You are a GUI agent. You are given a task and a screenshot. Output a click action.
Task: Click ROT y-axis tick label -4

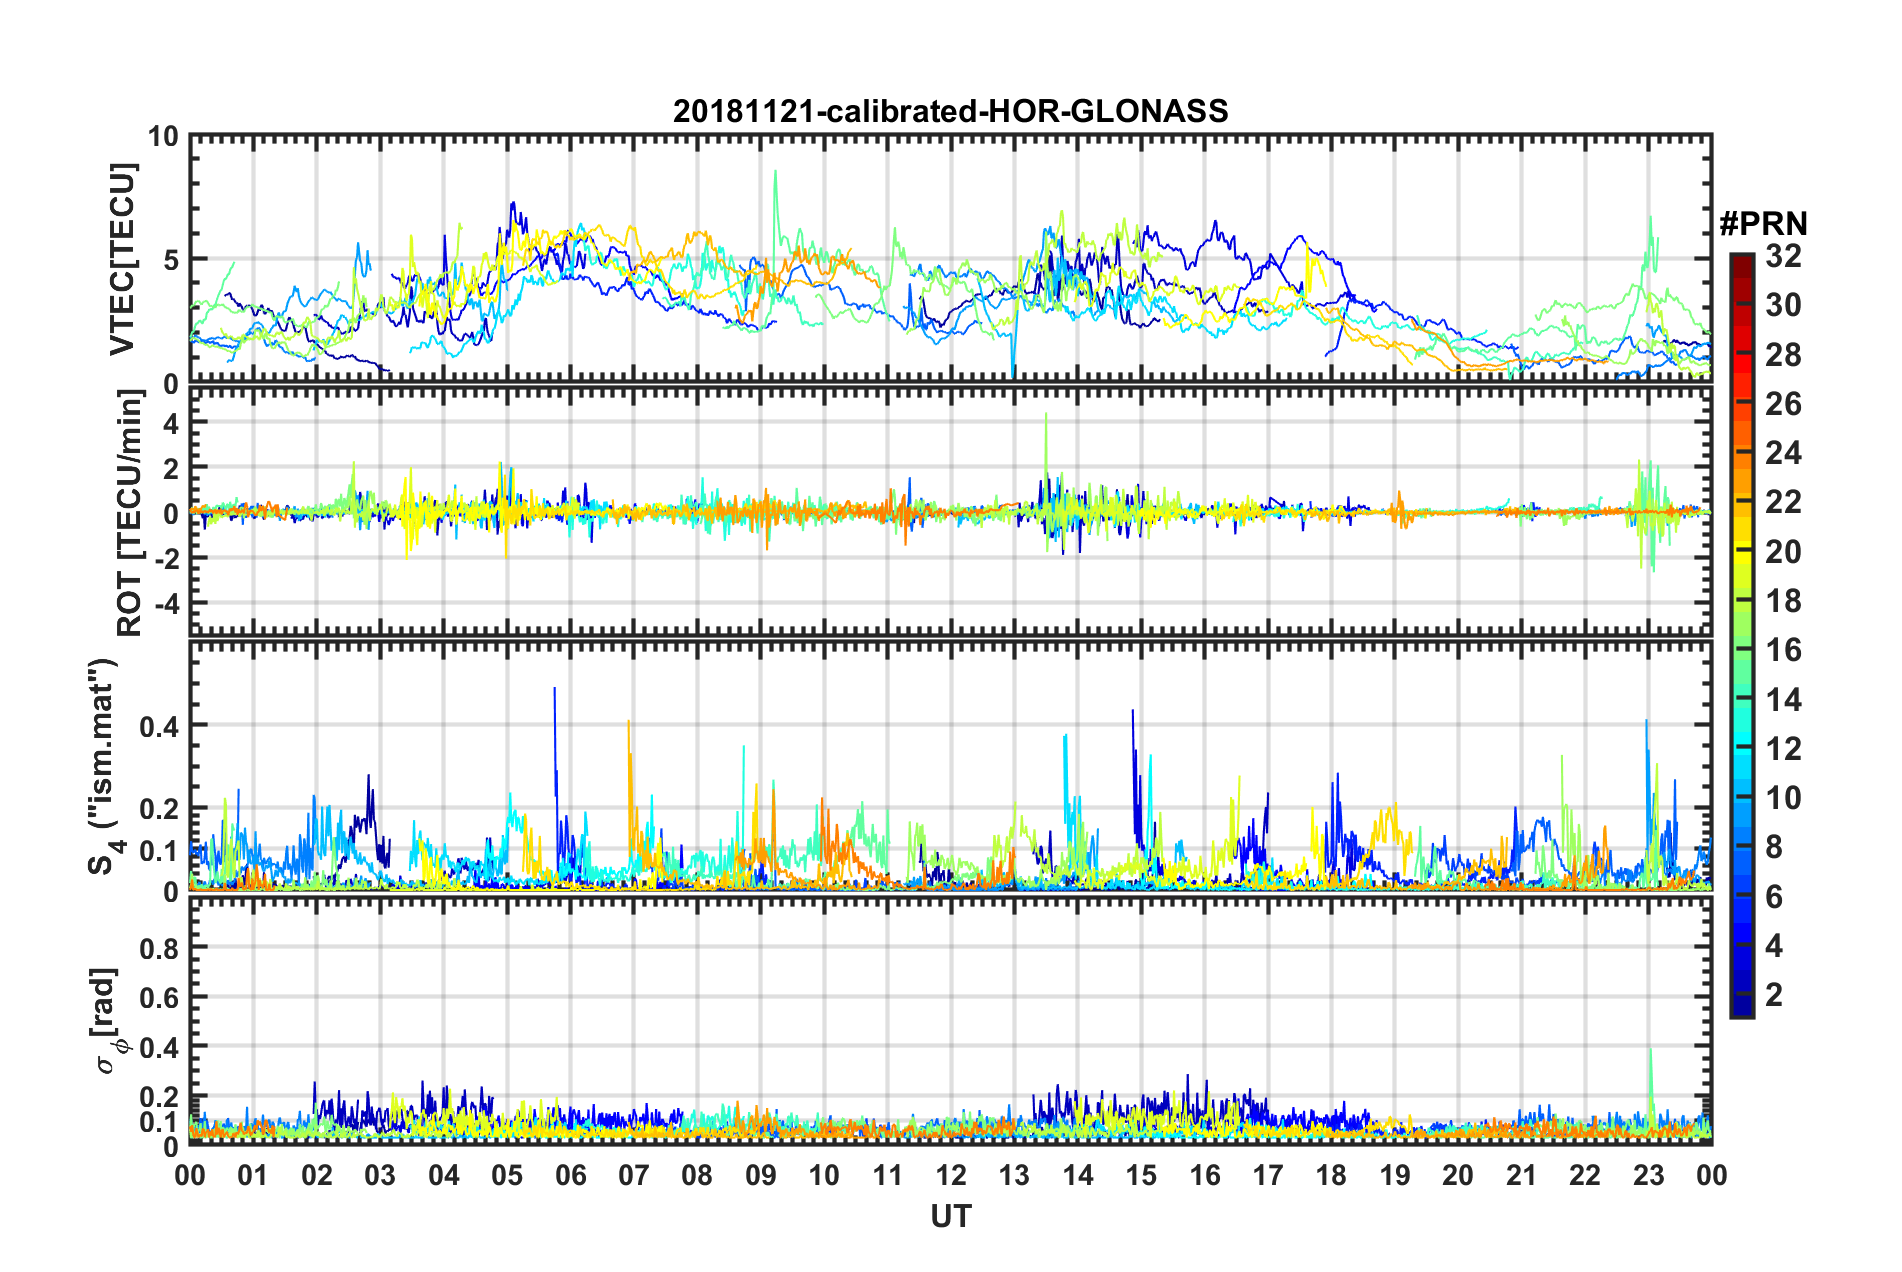(x=167, y=604)
